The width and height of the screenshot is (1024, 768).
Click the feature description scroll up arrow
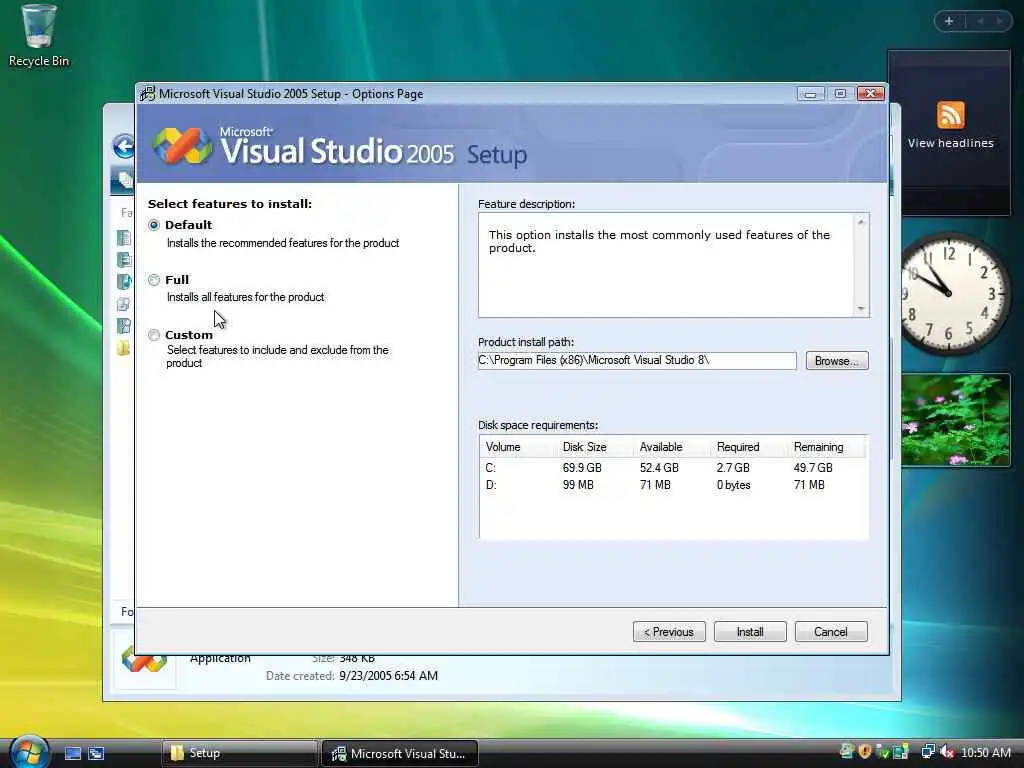click(x=861, y=223)
